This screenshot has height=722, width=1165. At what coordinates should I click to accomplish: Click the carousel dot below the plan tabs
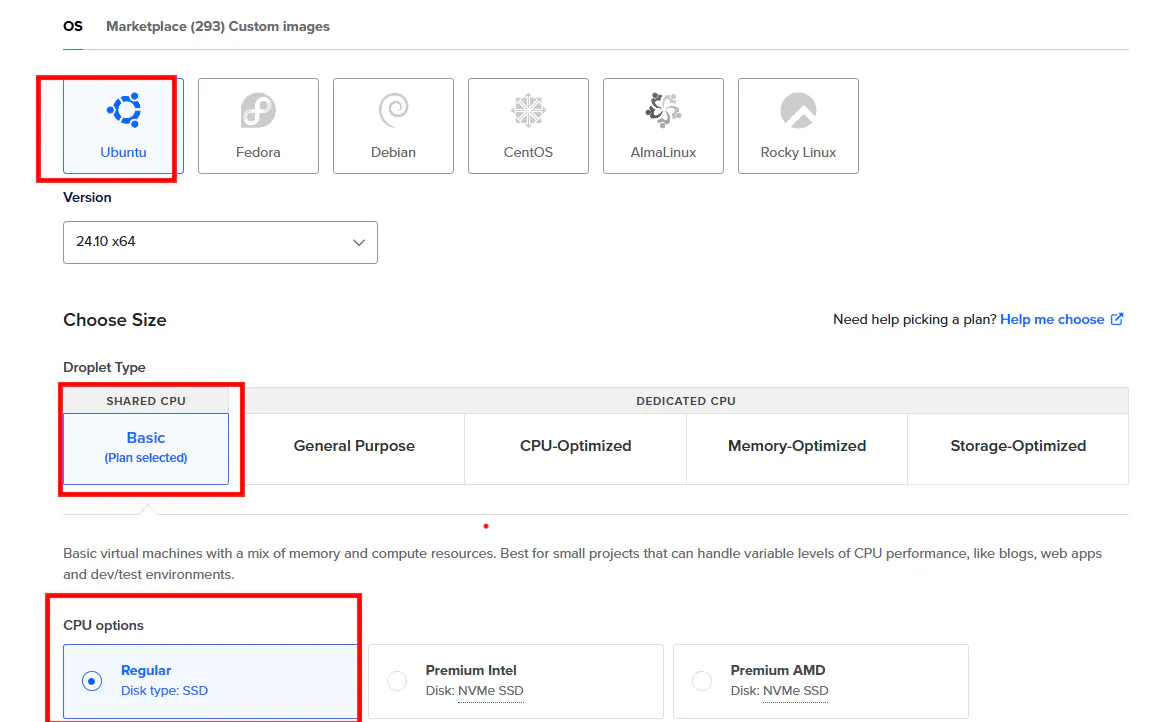[x=486, y=525]
